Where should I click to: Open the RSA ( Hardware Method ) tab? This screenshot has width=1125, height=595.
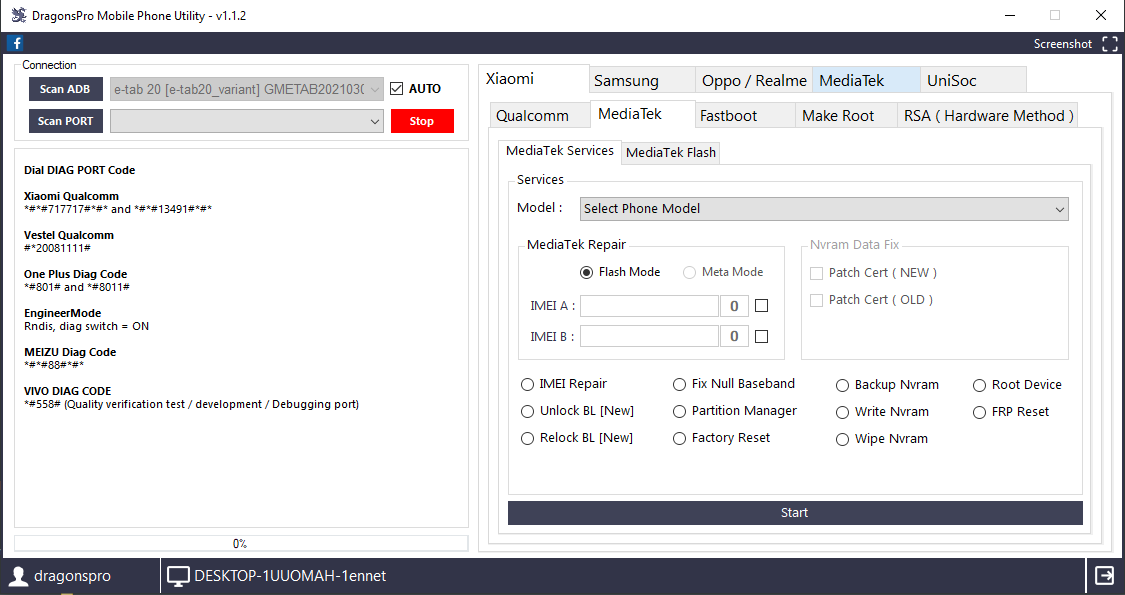(988, 116)
